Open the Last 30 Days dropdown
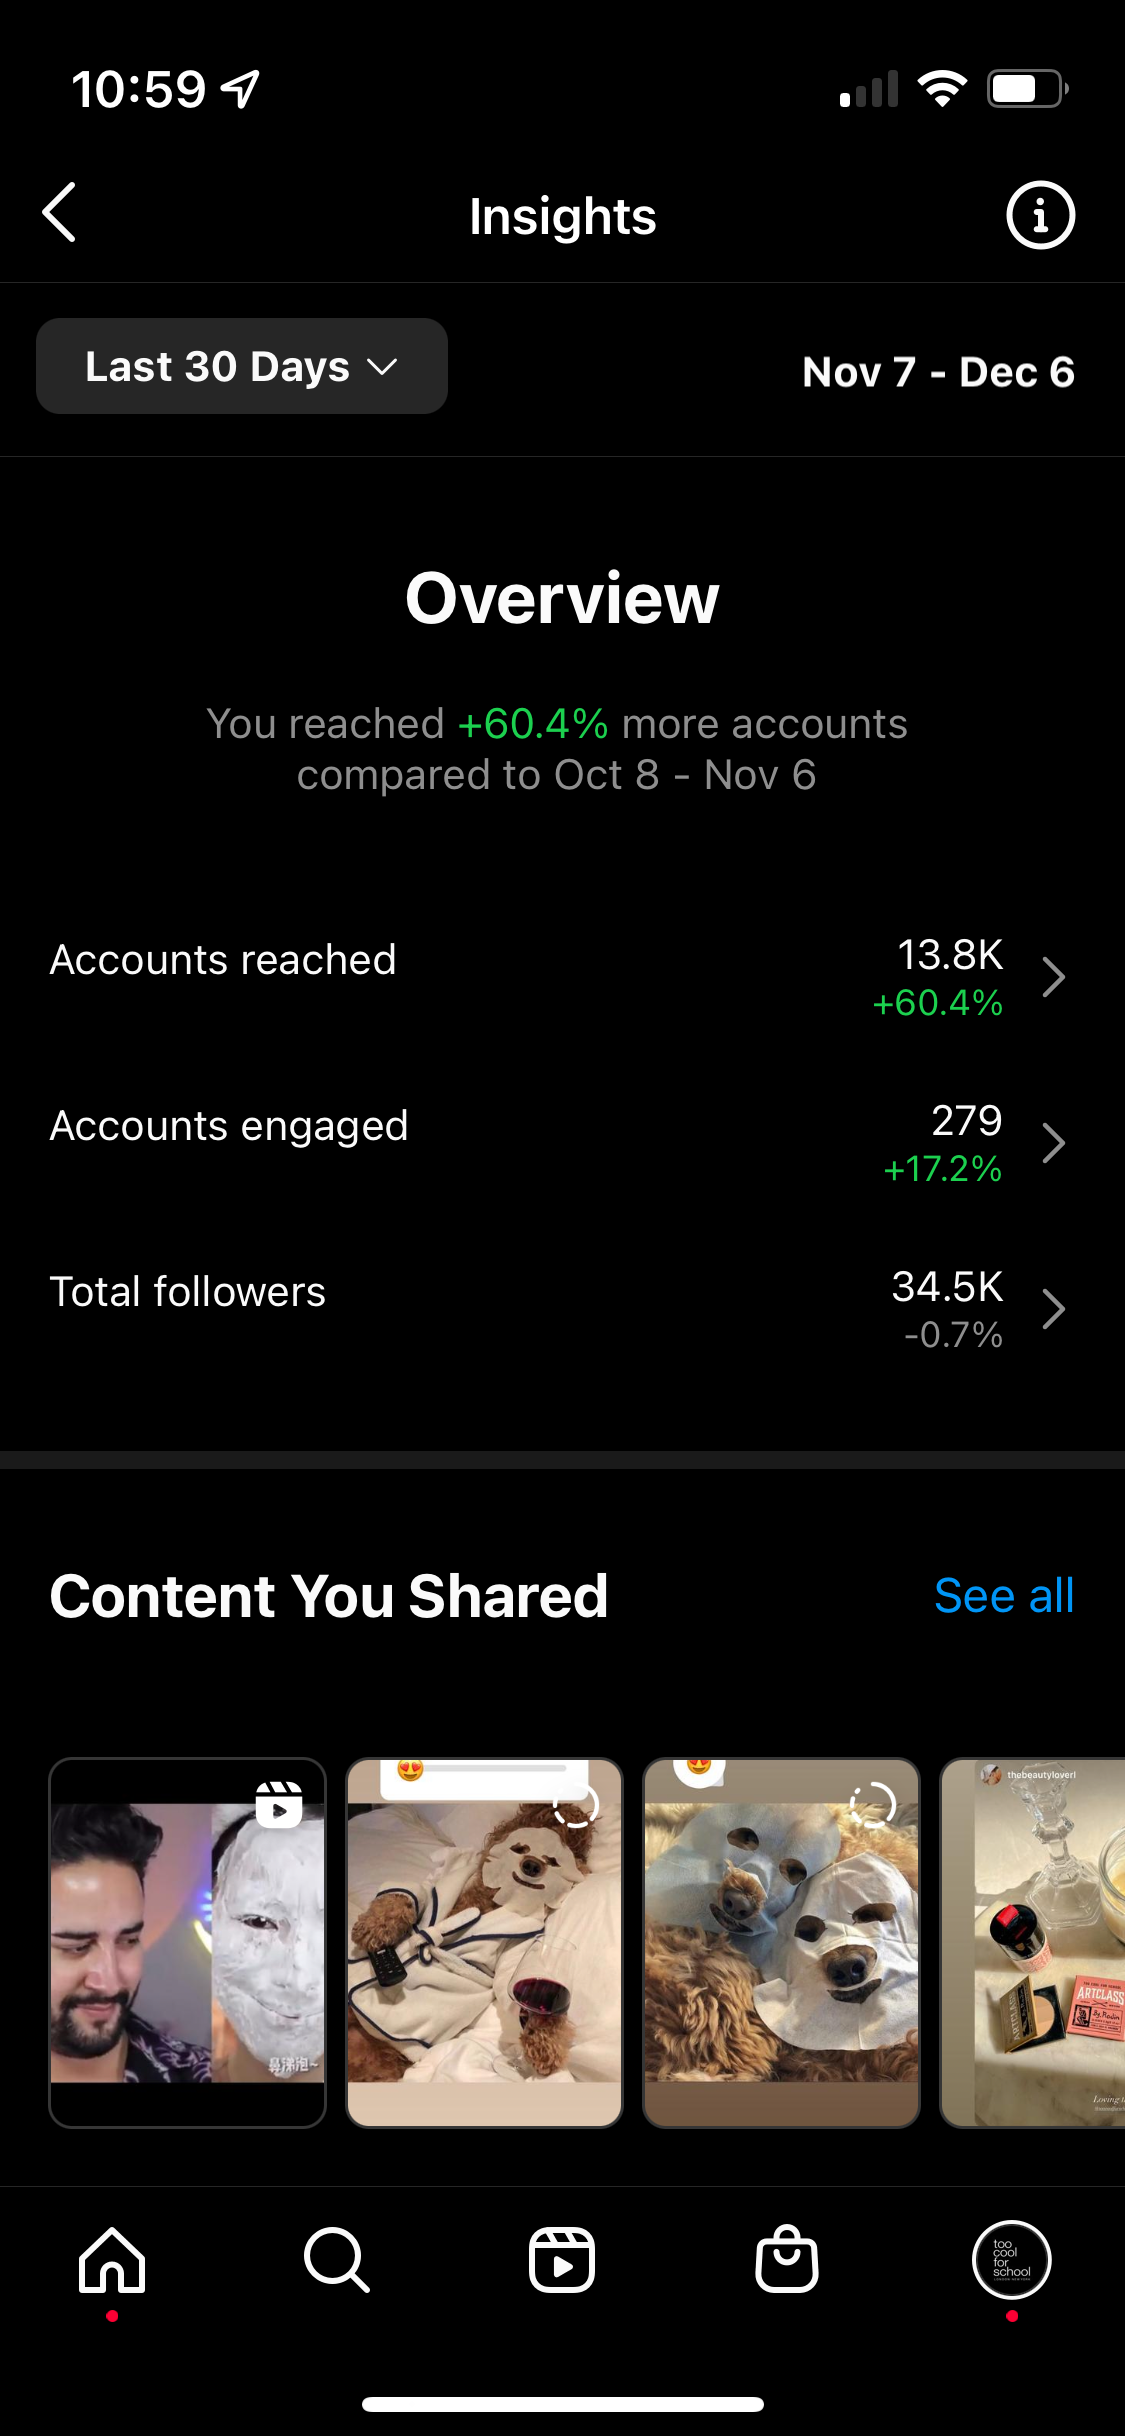 242,367
